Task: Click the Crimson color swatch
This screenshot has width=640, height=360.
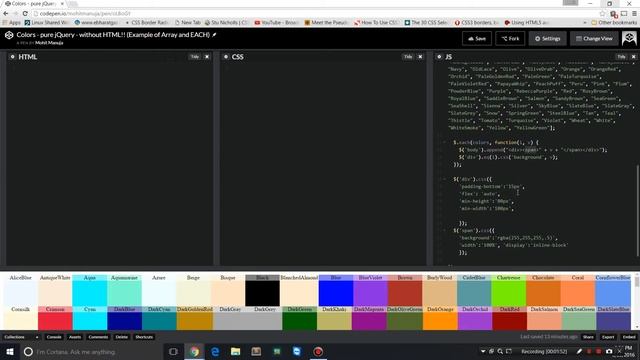Action: click(x=55, y=318)
